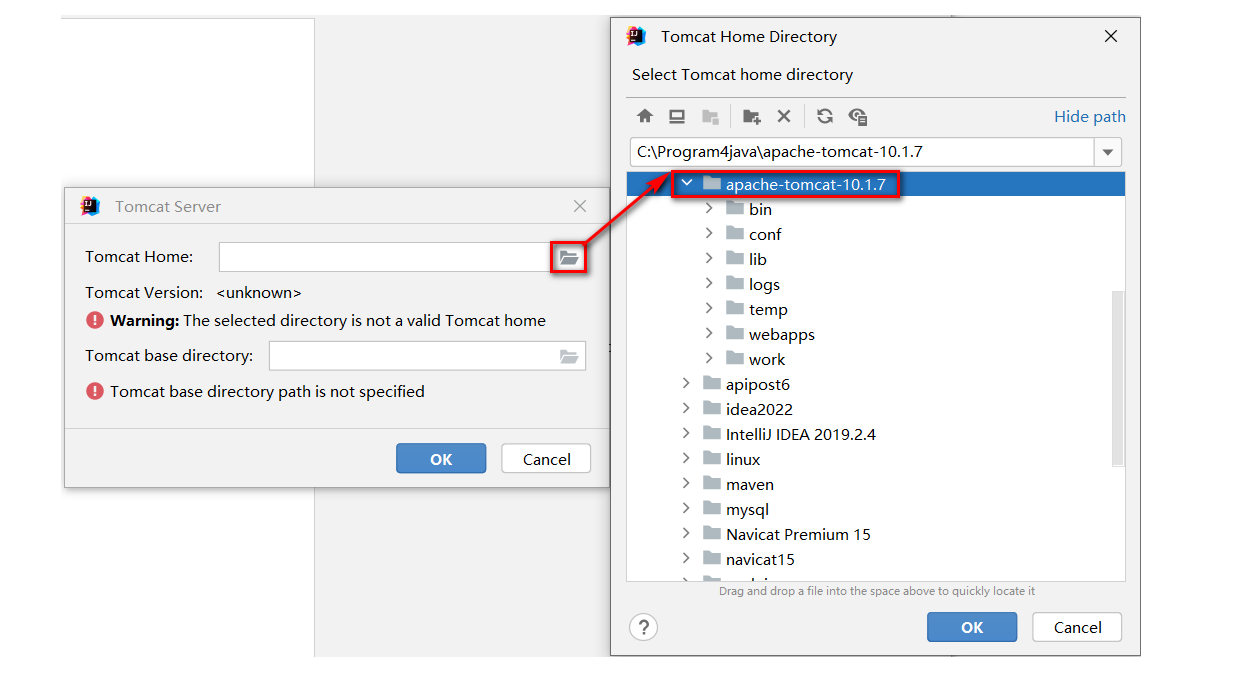Select the navicat15 folder

click(760, 560)
